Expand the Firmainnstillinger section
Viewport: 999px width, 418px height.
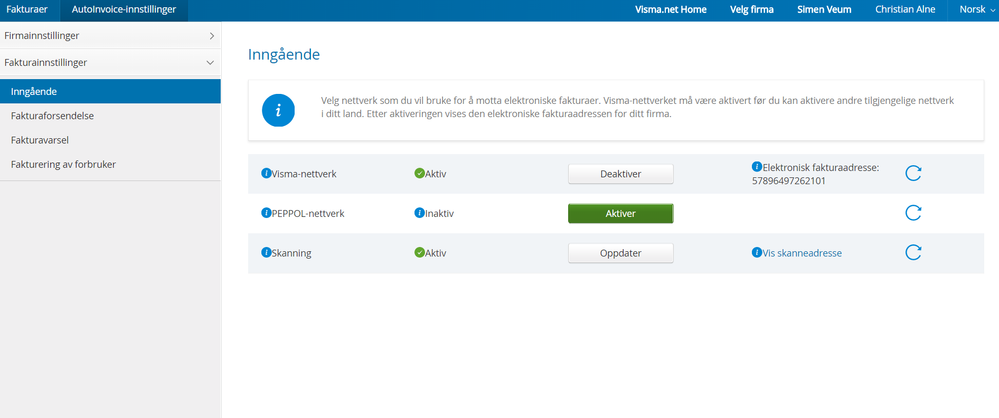tap(110, 36)
